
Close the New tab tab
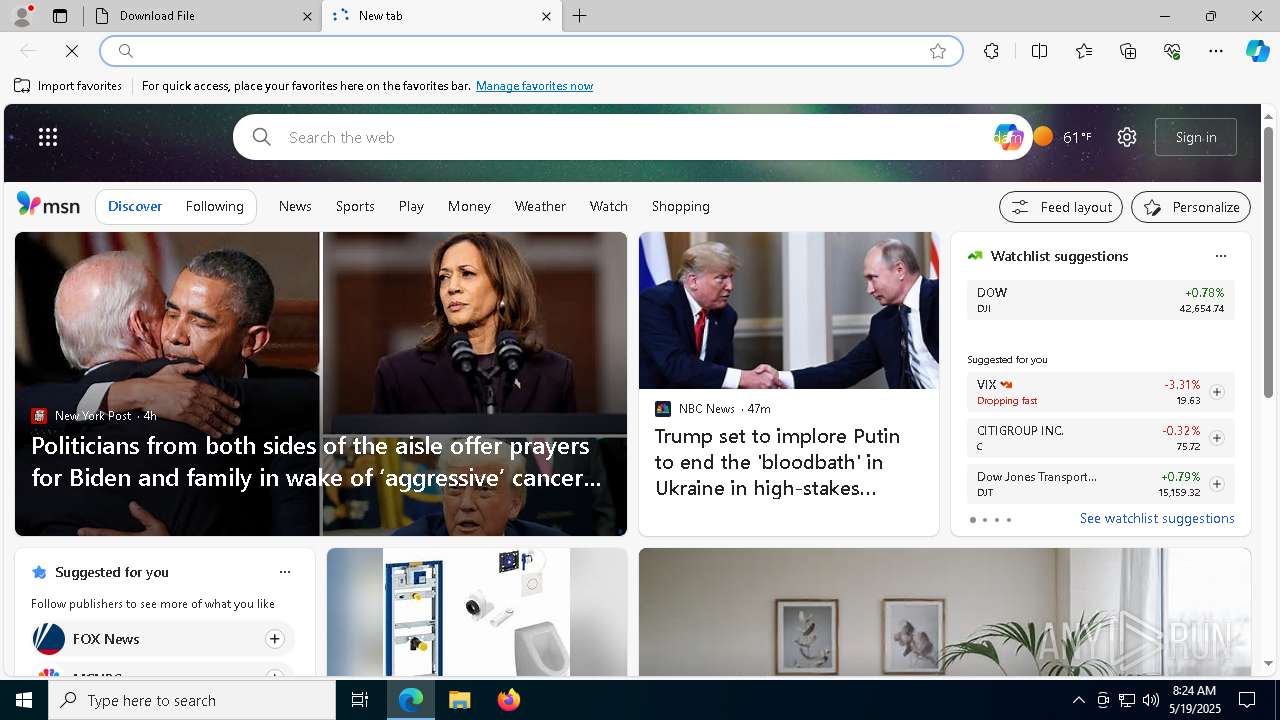click(x=546, y=16)
